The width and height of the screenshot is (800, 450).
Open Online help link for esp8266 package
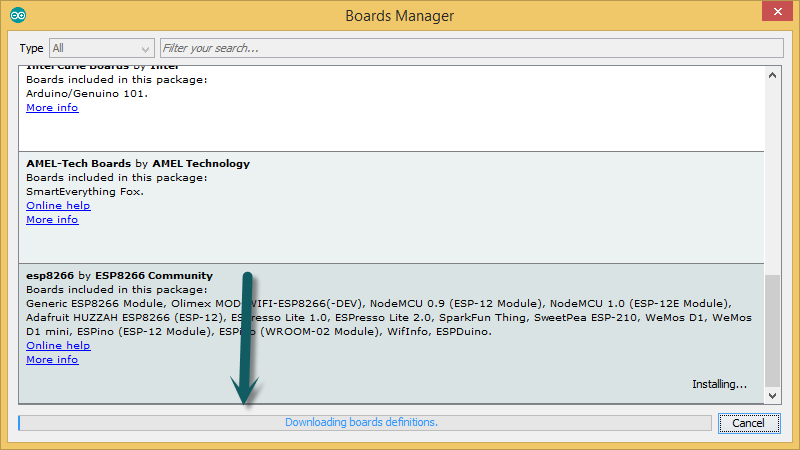[58, 345]
